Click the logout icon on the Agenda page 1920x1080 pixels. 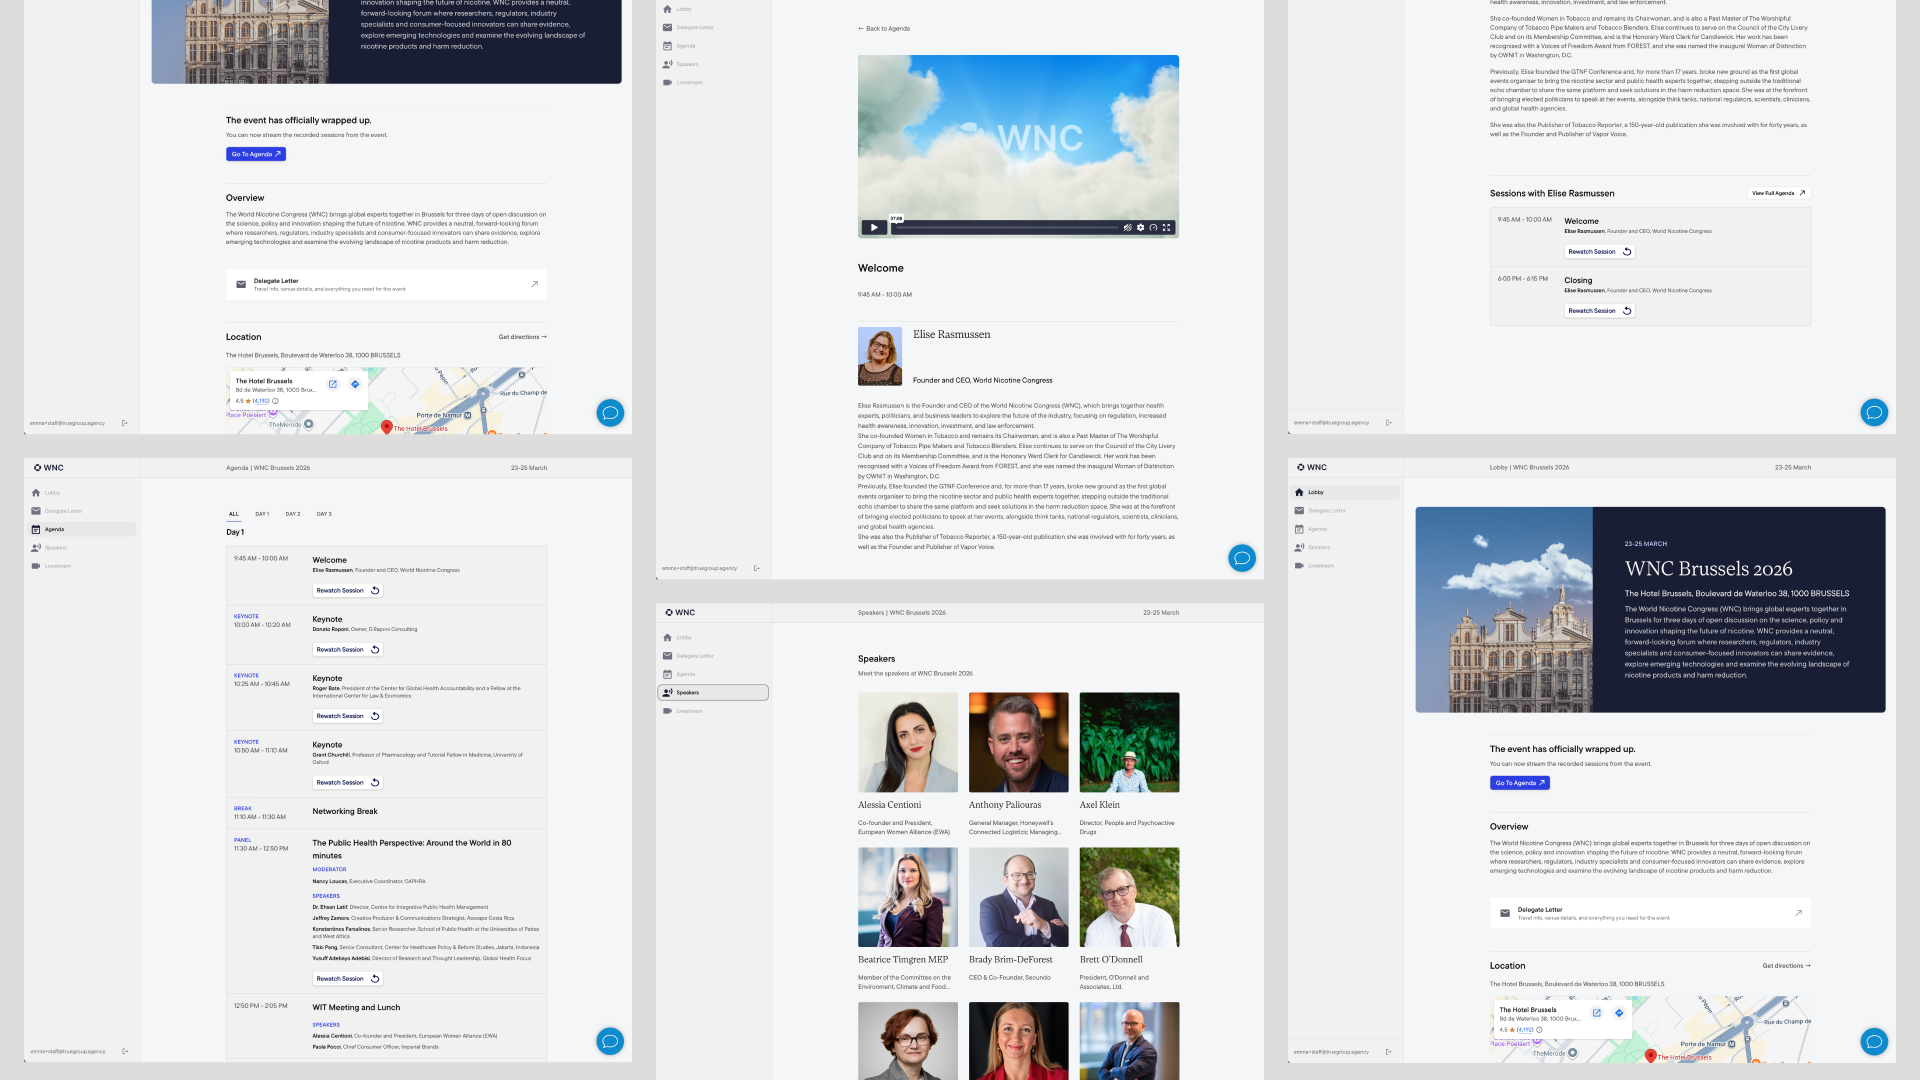125,1051
